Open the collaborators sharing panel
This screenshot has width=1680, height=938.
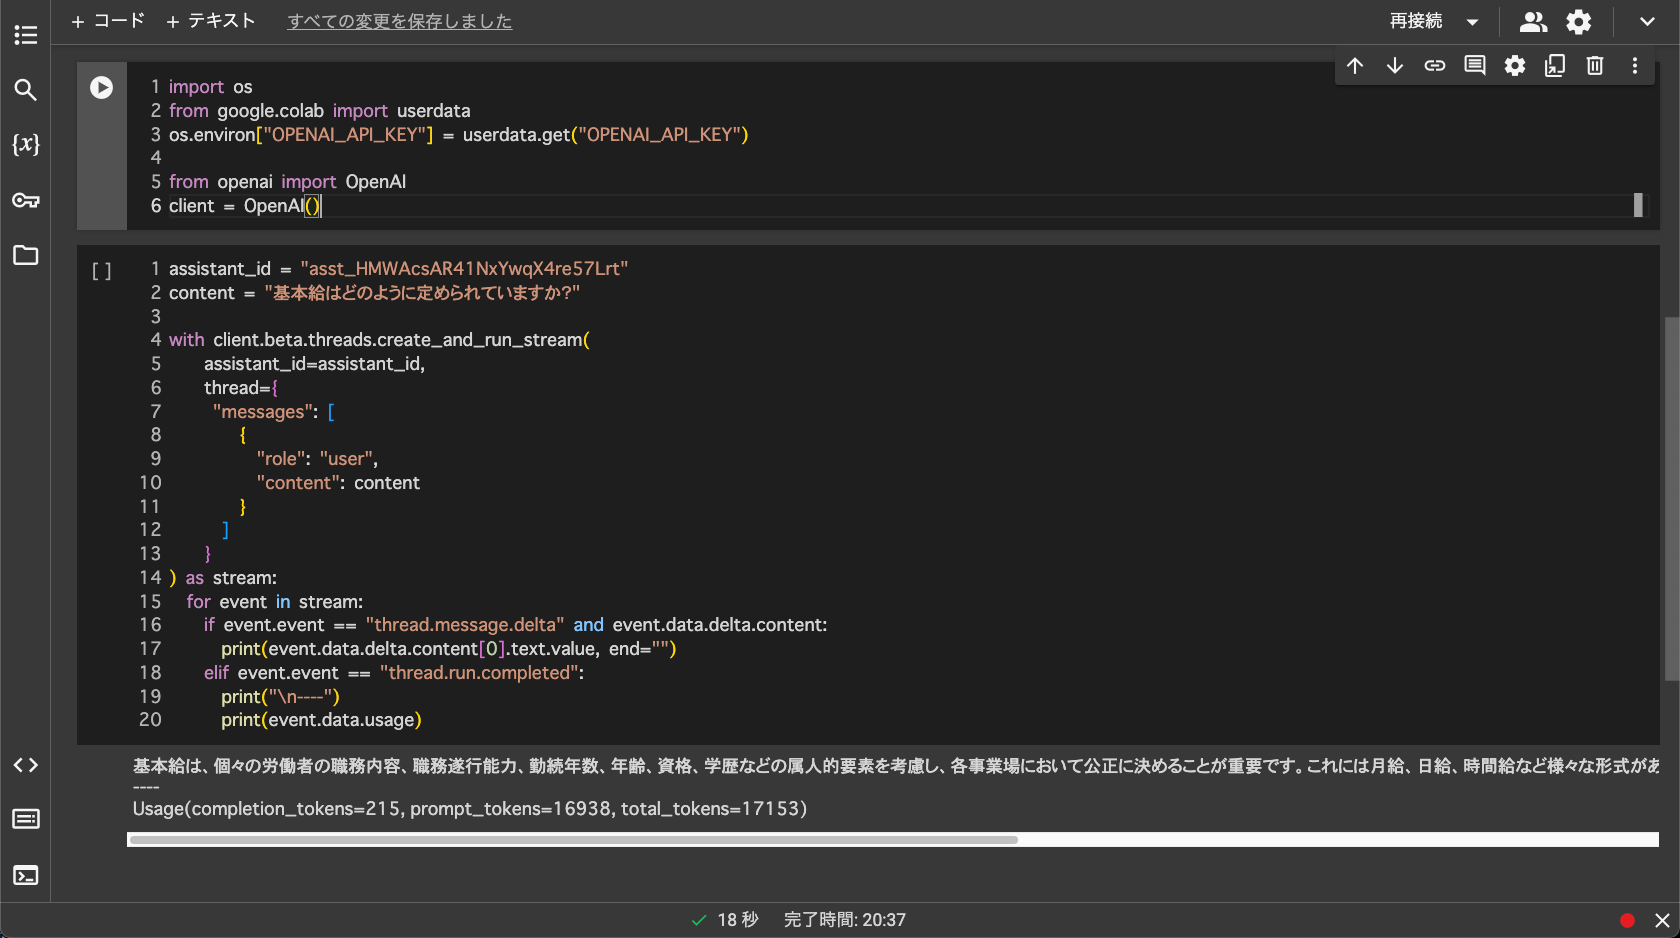pyautogui.click(x=1532, y=21)
